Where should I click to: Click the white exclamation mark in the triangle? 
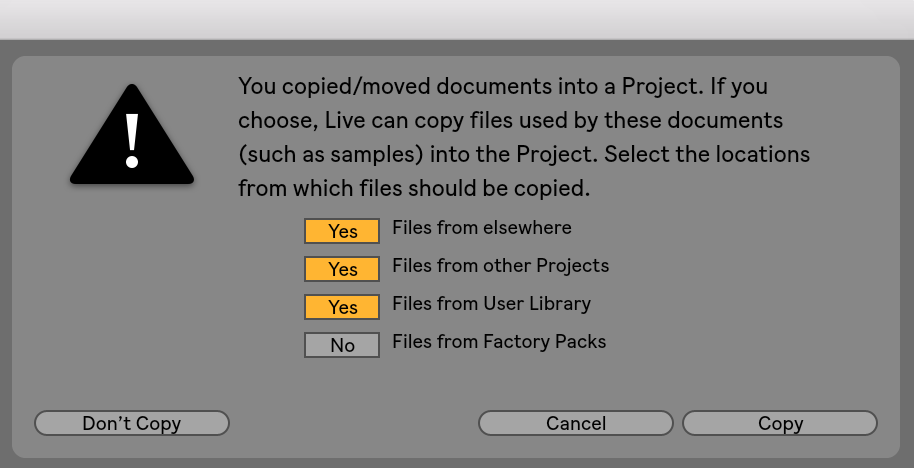132,140
